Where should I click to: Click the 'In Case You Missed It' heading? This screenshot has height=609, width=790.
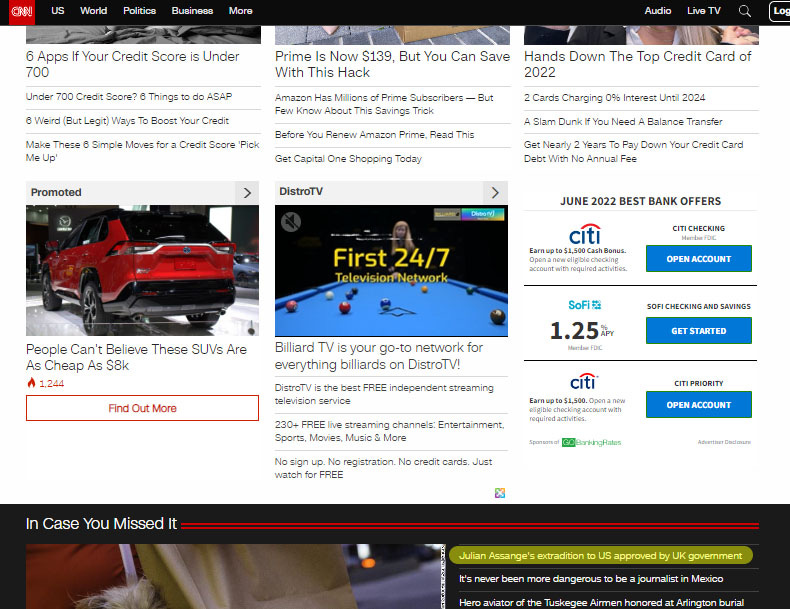click(x=101, y=523)
